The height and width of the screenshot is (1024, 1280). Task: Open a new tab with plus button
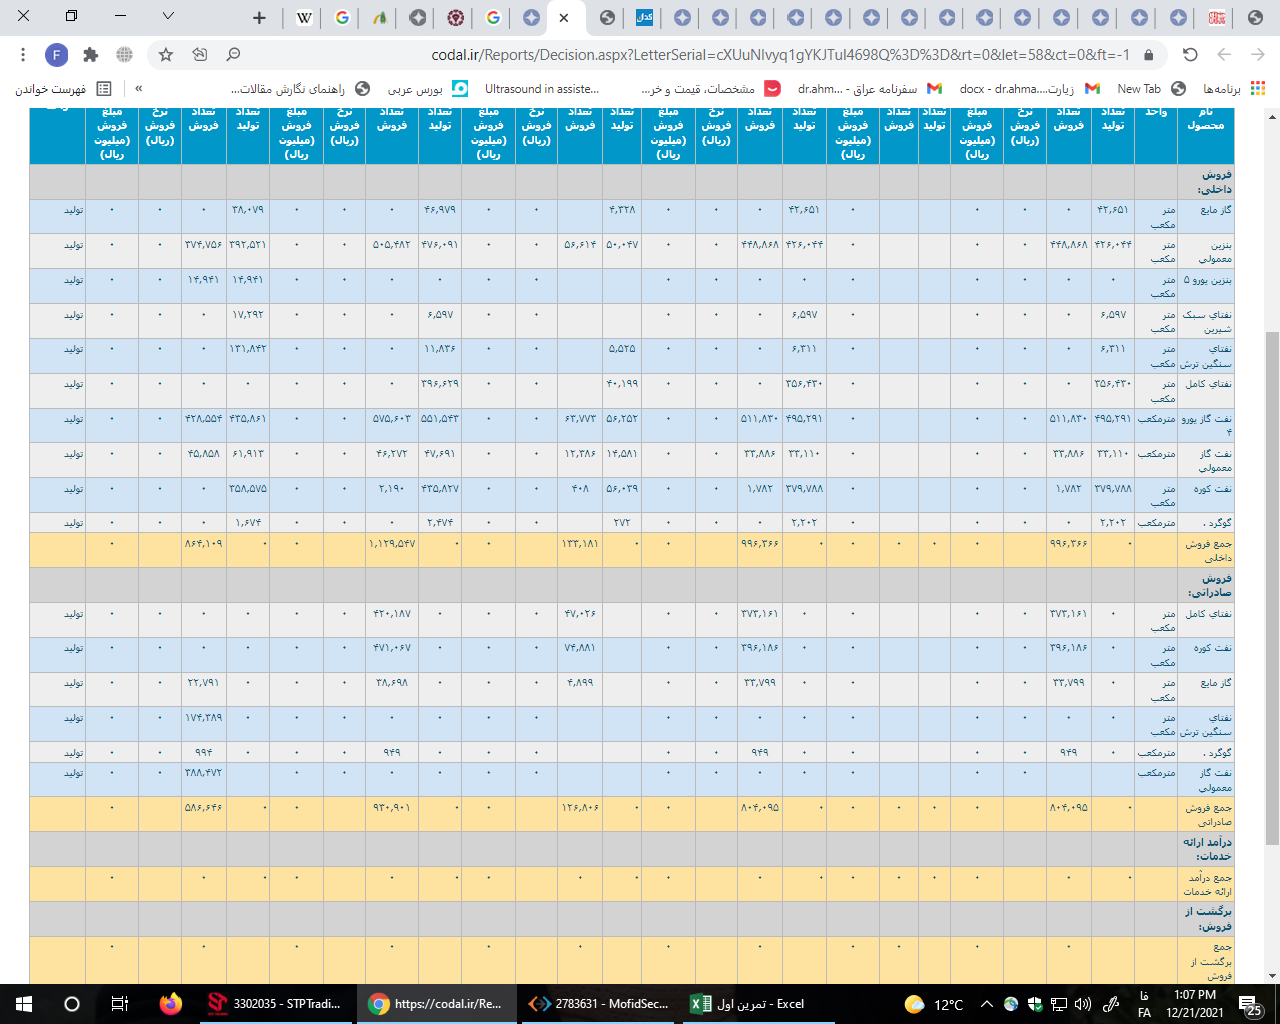[259, 17]
